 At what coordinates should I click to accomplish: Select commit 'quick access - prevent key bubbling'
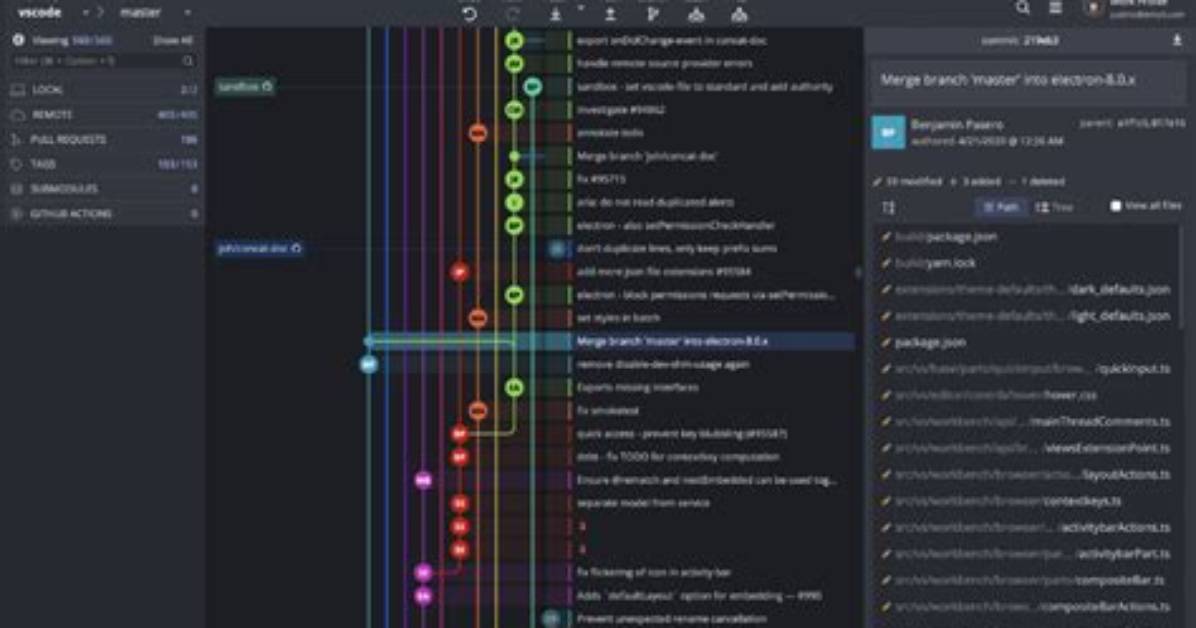click(x=681, y=433)
